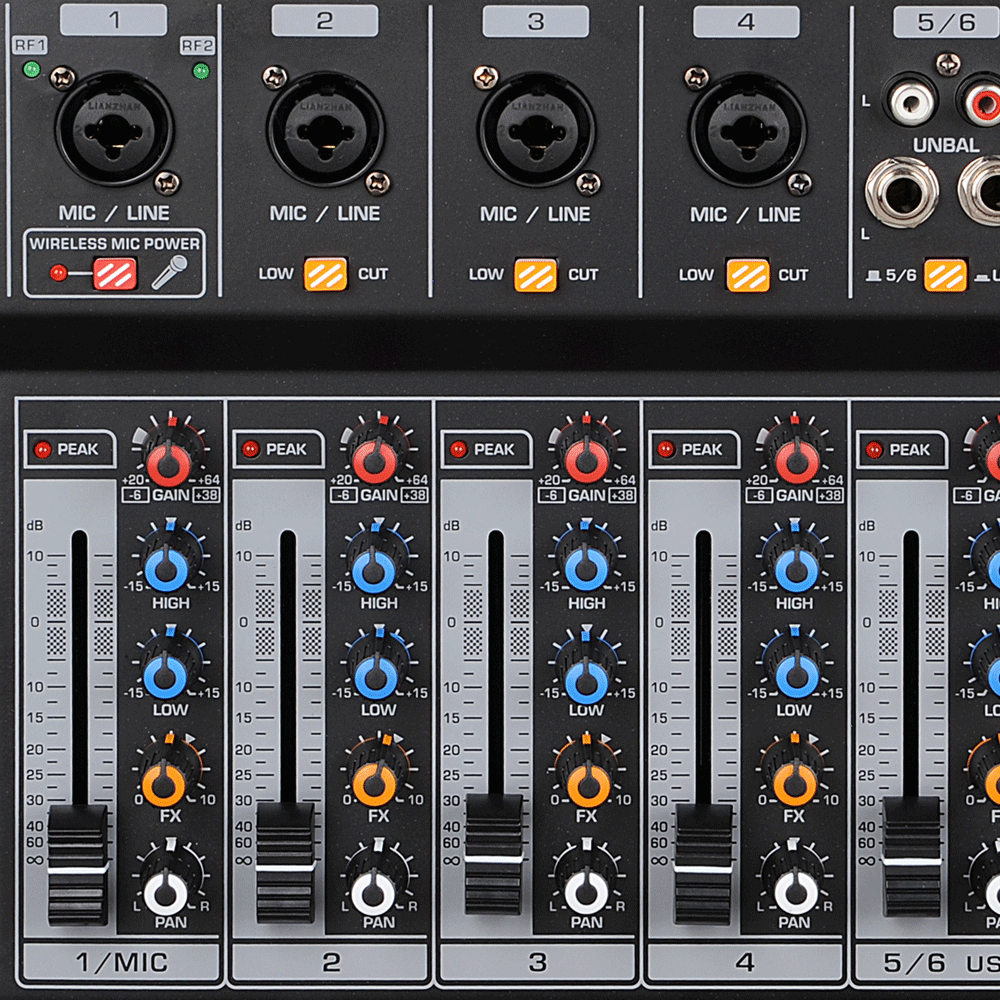
Task: Click the "1/MIC" channel label below the fader
Action: 121,962
